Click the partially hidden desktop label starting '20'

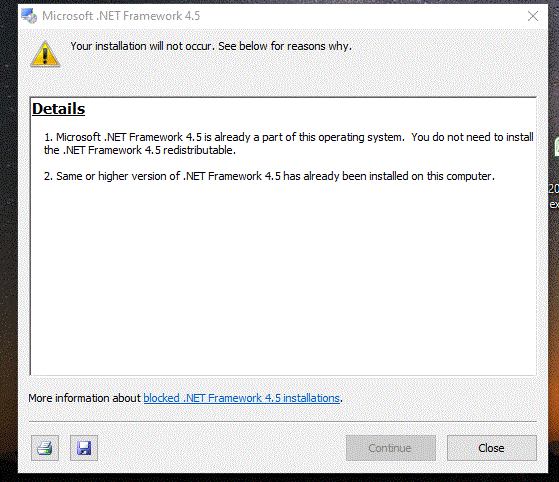point(554,189)
